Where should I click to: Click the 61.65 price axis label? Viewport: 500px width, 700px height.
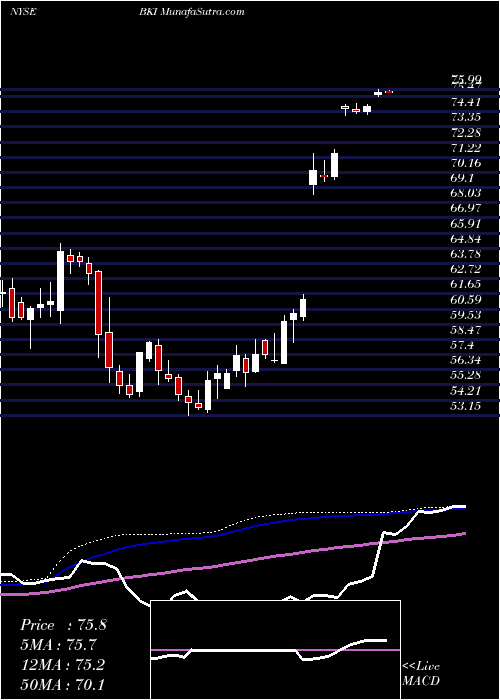(466, 284)
